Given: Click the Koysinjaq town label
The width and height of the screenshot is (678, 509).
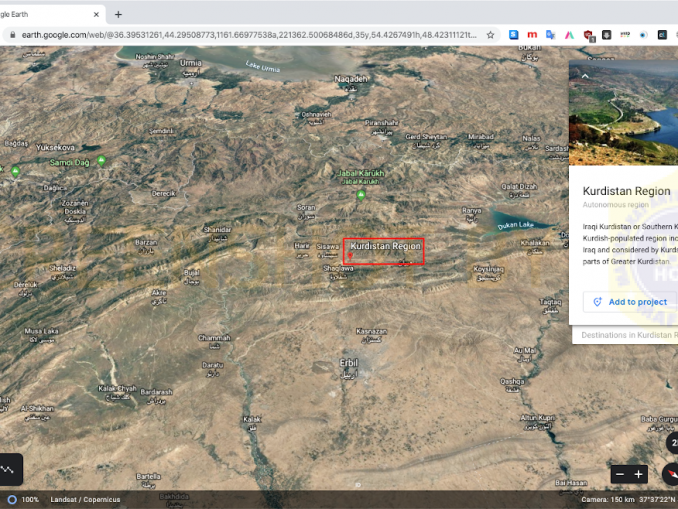Looking at the screenshot, I should pyautogui.click(x=489, y=269).
